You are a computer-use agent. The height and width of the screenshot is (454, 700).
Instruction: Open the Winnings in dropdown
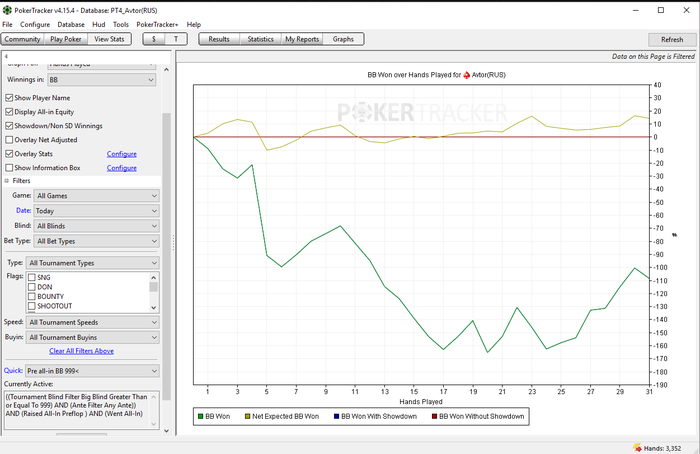[x=101, y=80]
